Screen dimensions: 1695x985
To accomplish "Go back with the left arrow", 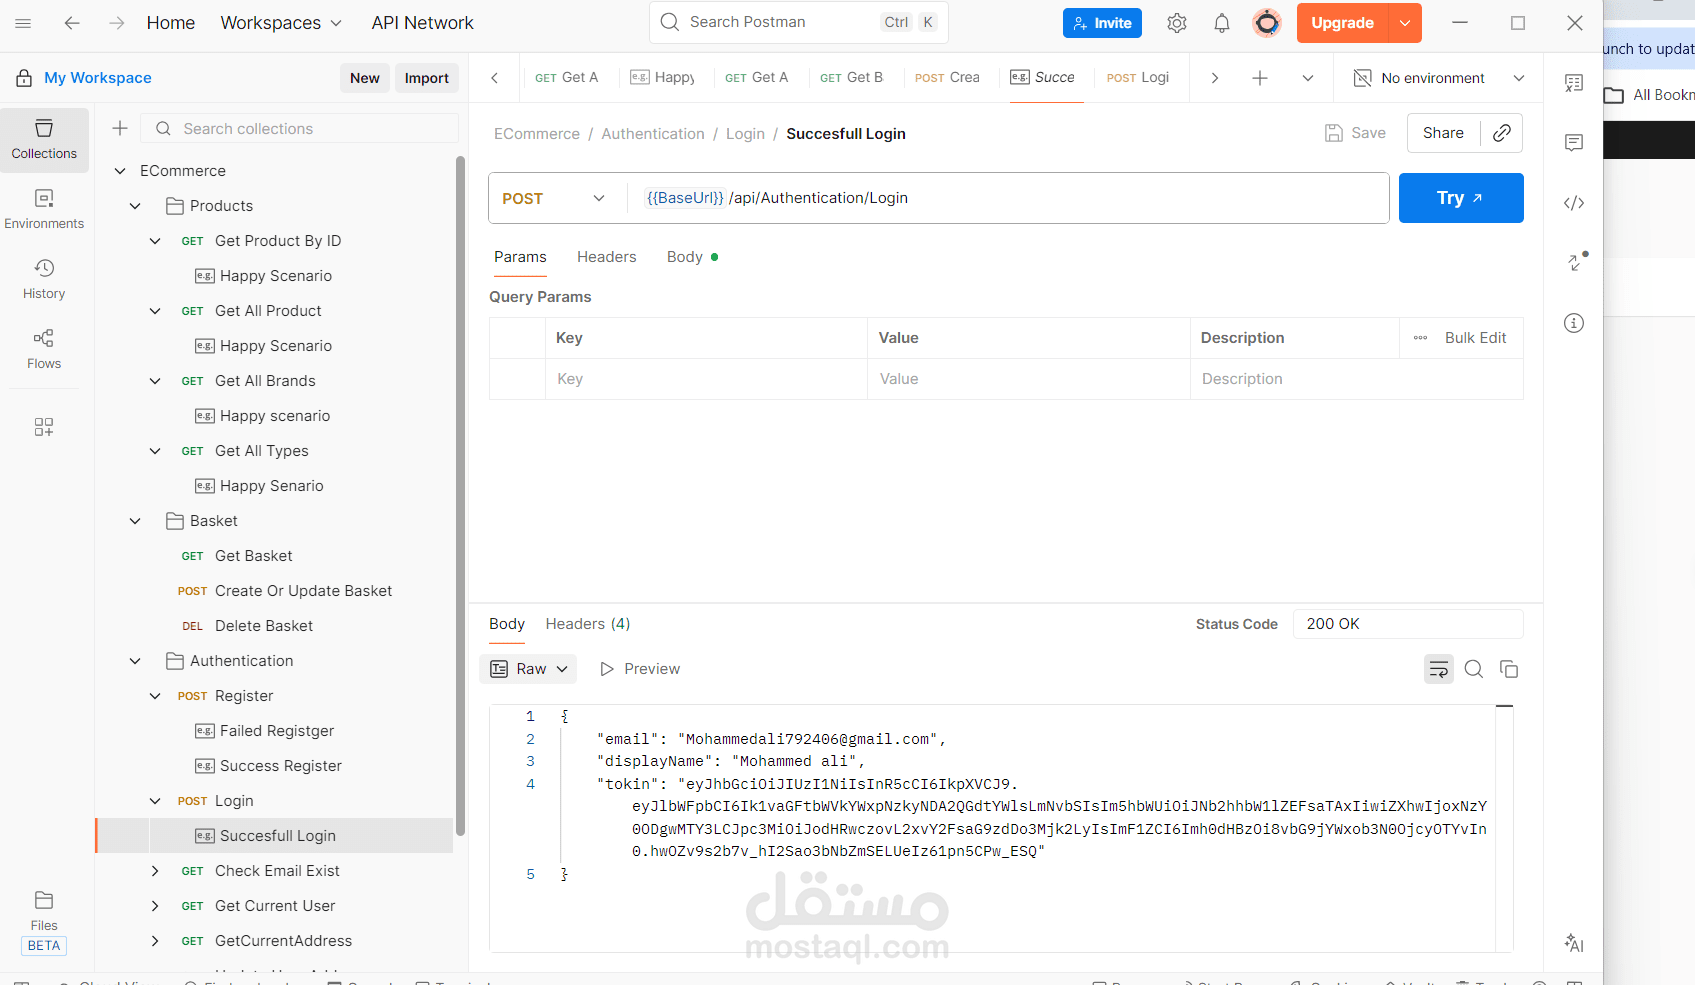I will 72,23.
